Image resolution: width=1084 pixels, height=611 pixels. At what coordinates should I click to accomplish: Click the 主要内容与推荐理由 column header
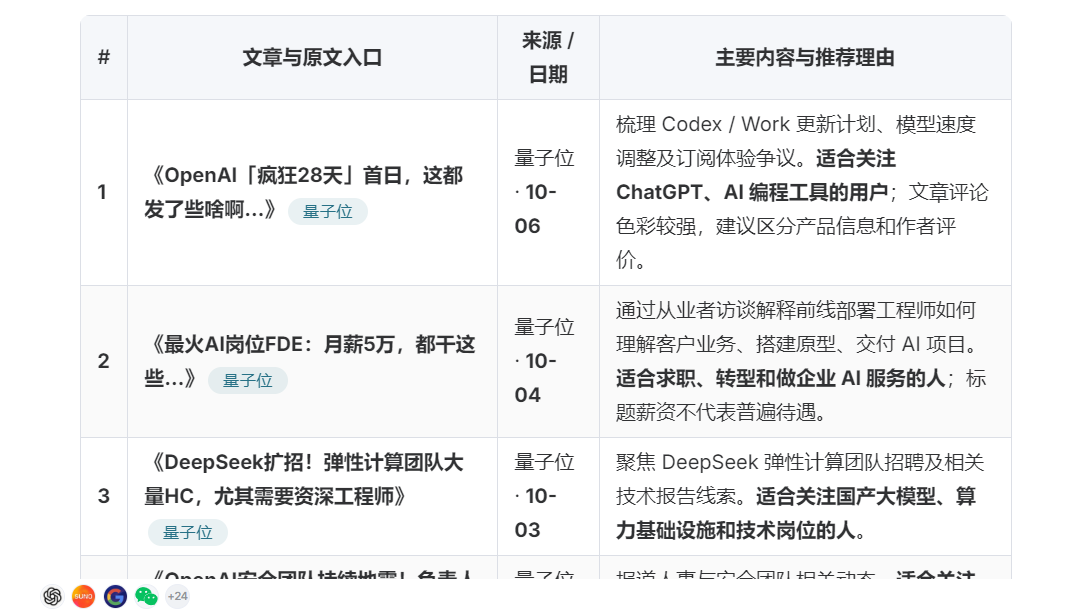[805, 57]
